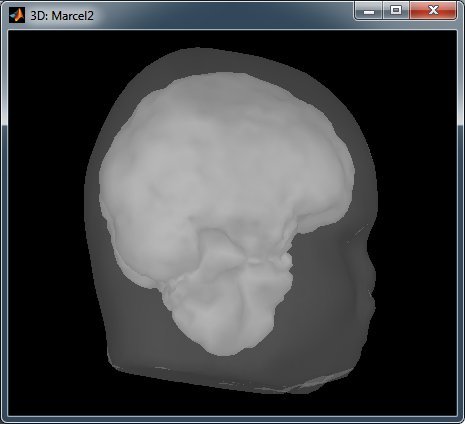
Task: Close the 3D: Marcel2 window
Action: coord(433,11)
